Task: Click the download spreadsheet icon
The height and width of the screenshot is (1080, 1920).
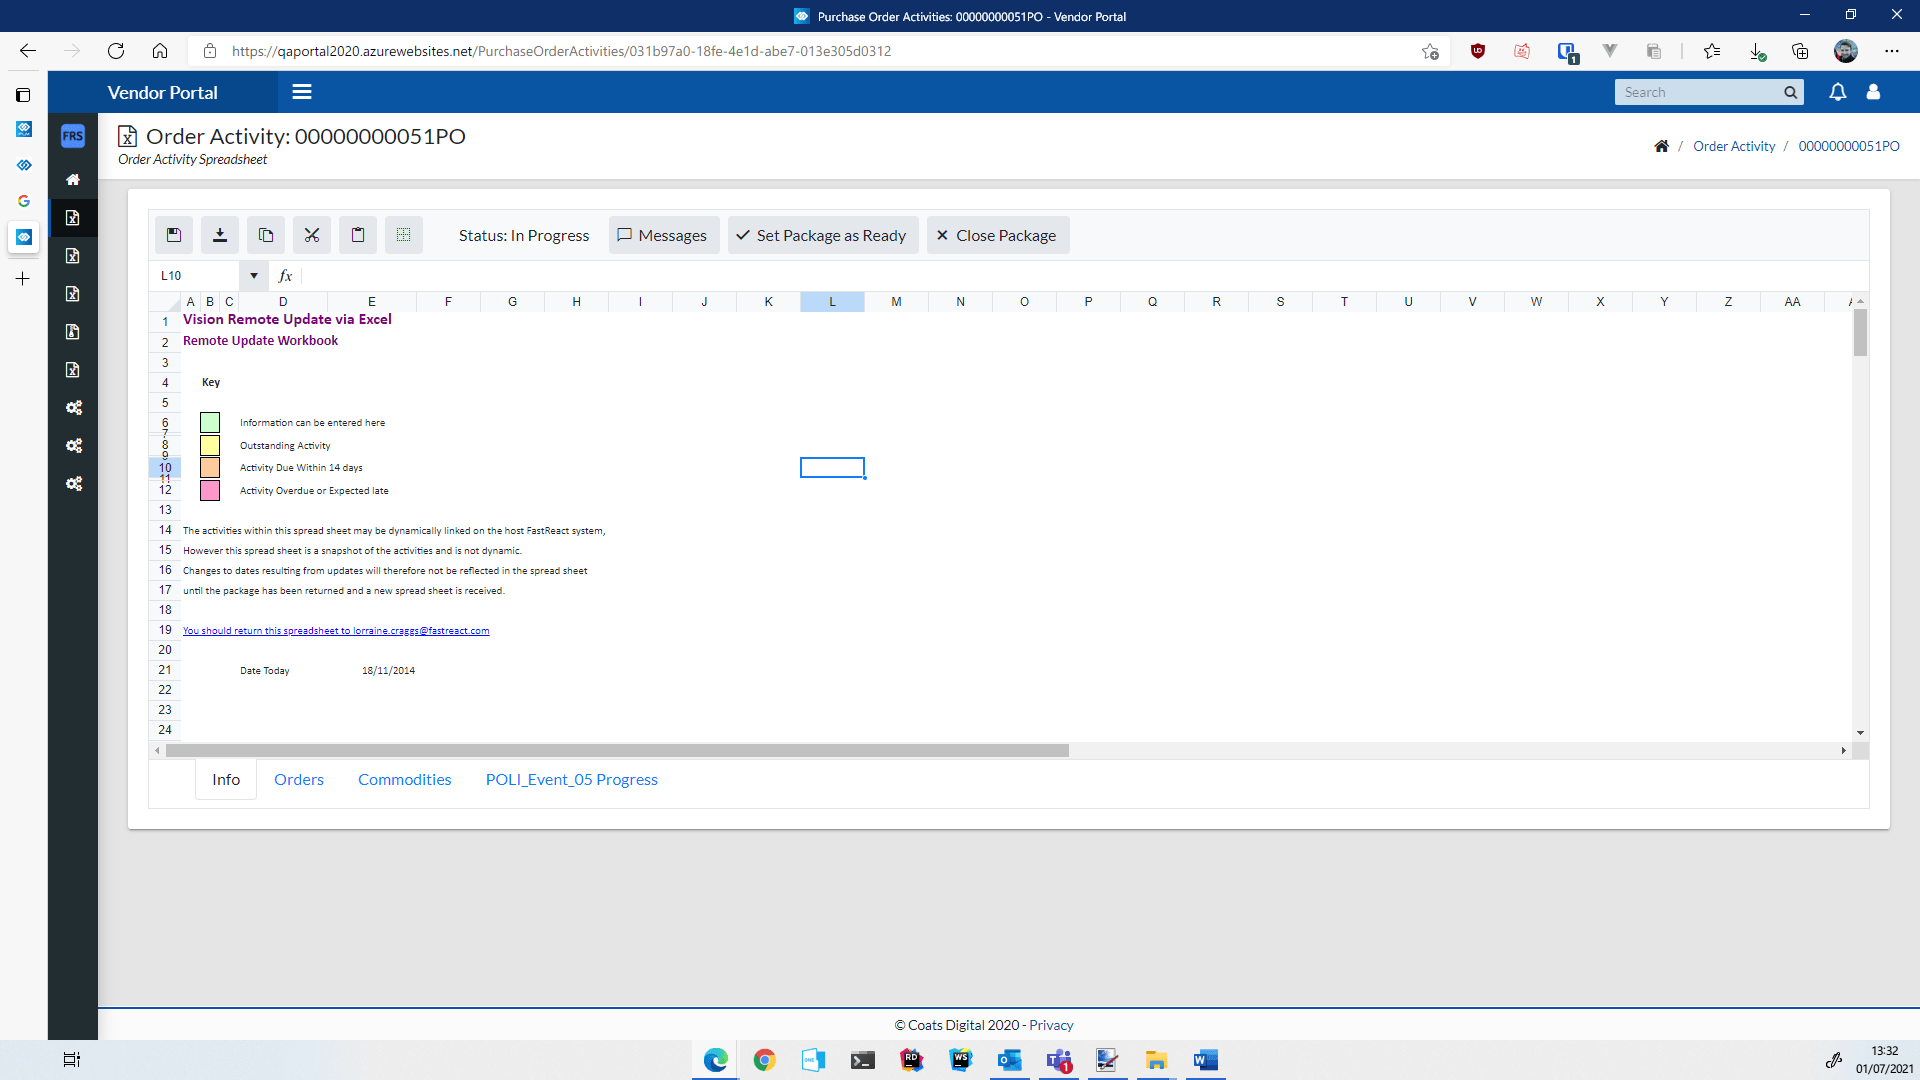Action: pyautogui.click(x=220, y=235)
